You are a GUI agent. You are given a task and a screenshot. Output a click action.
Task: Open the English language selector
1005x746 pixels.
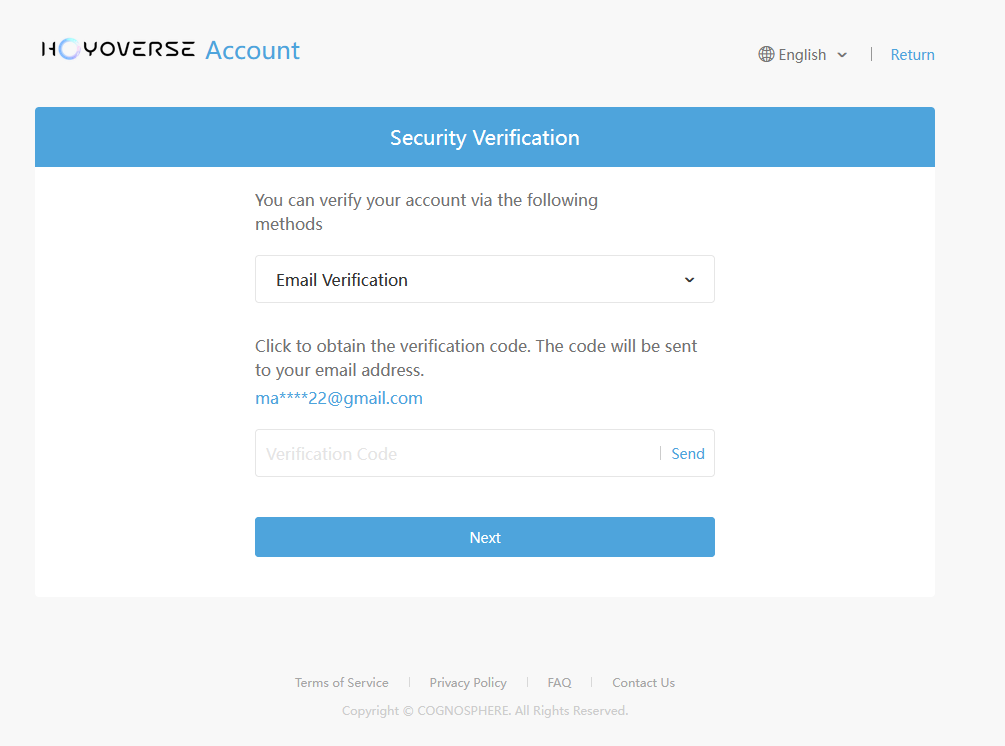pos(802,55)
